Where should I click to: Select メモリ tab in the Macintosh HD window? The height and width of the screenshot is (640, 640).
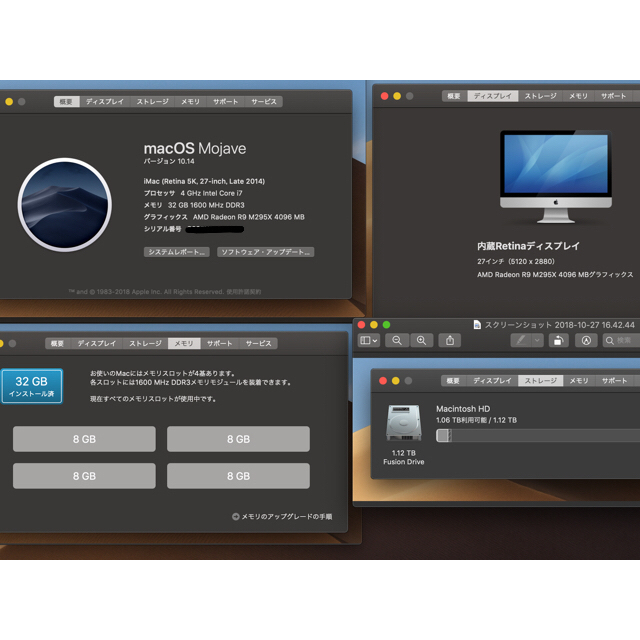[579, 381]
